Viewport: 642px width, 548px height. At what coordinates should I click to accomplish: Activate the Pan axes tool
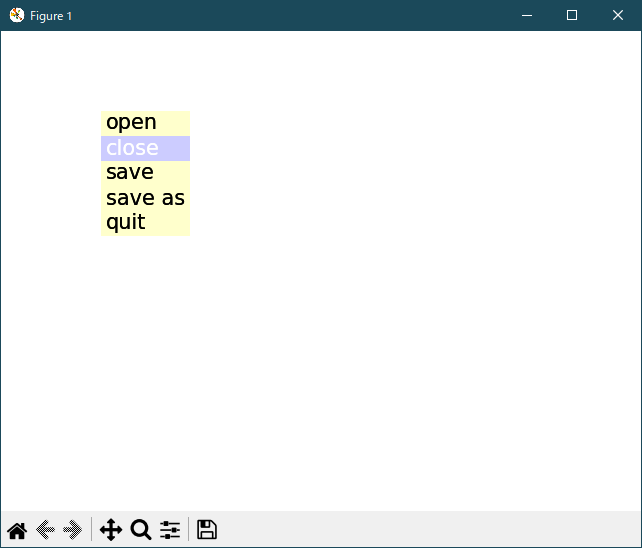coord(111,530)
